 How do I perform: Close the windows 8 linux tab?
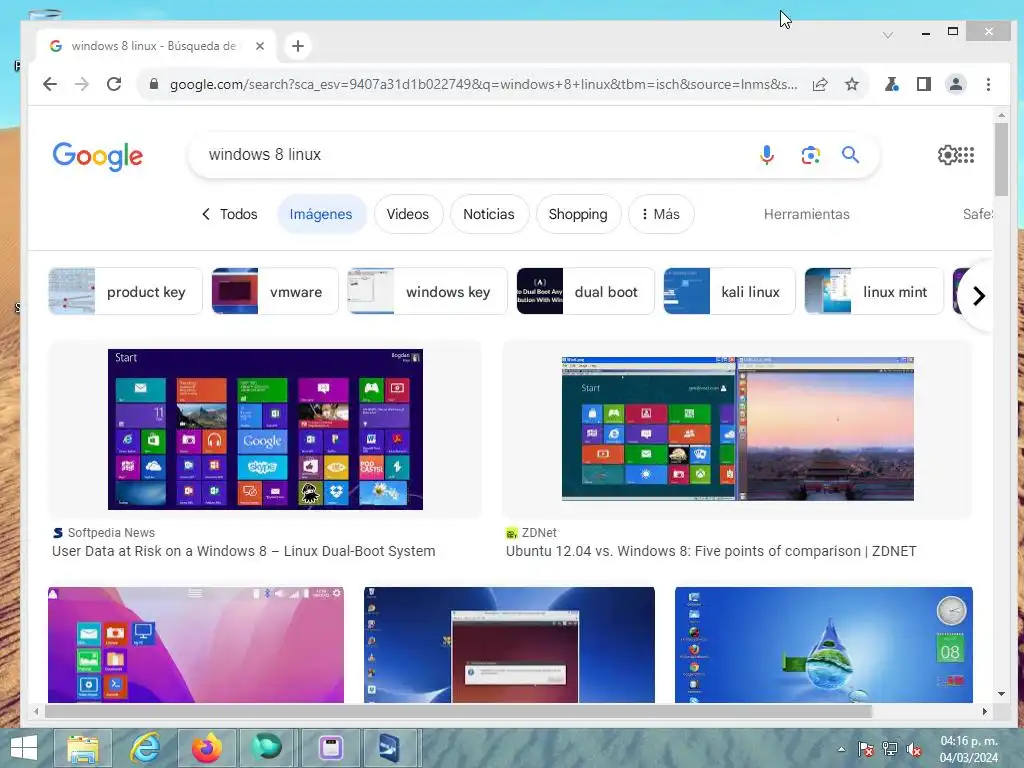(x=260, y=46)
